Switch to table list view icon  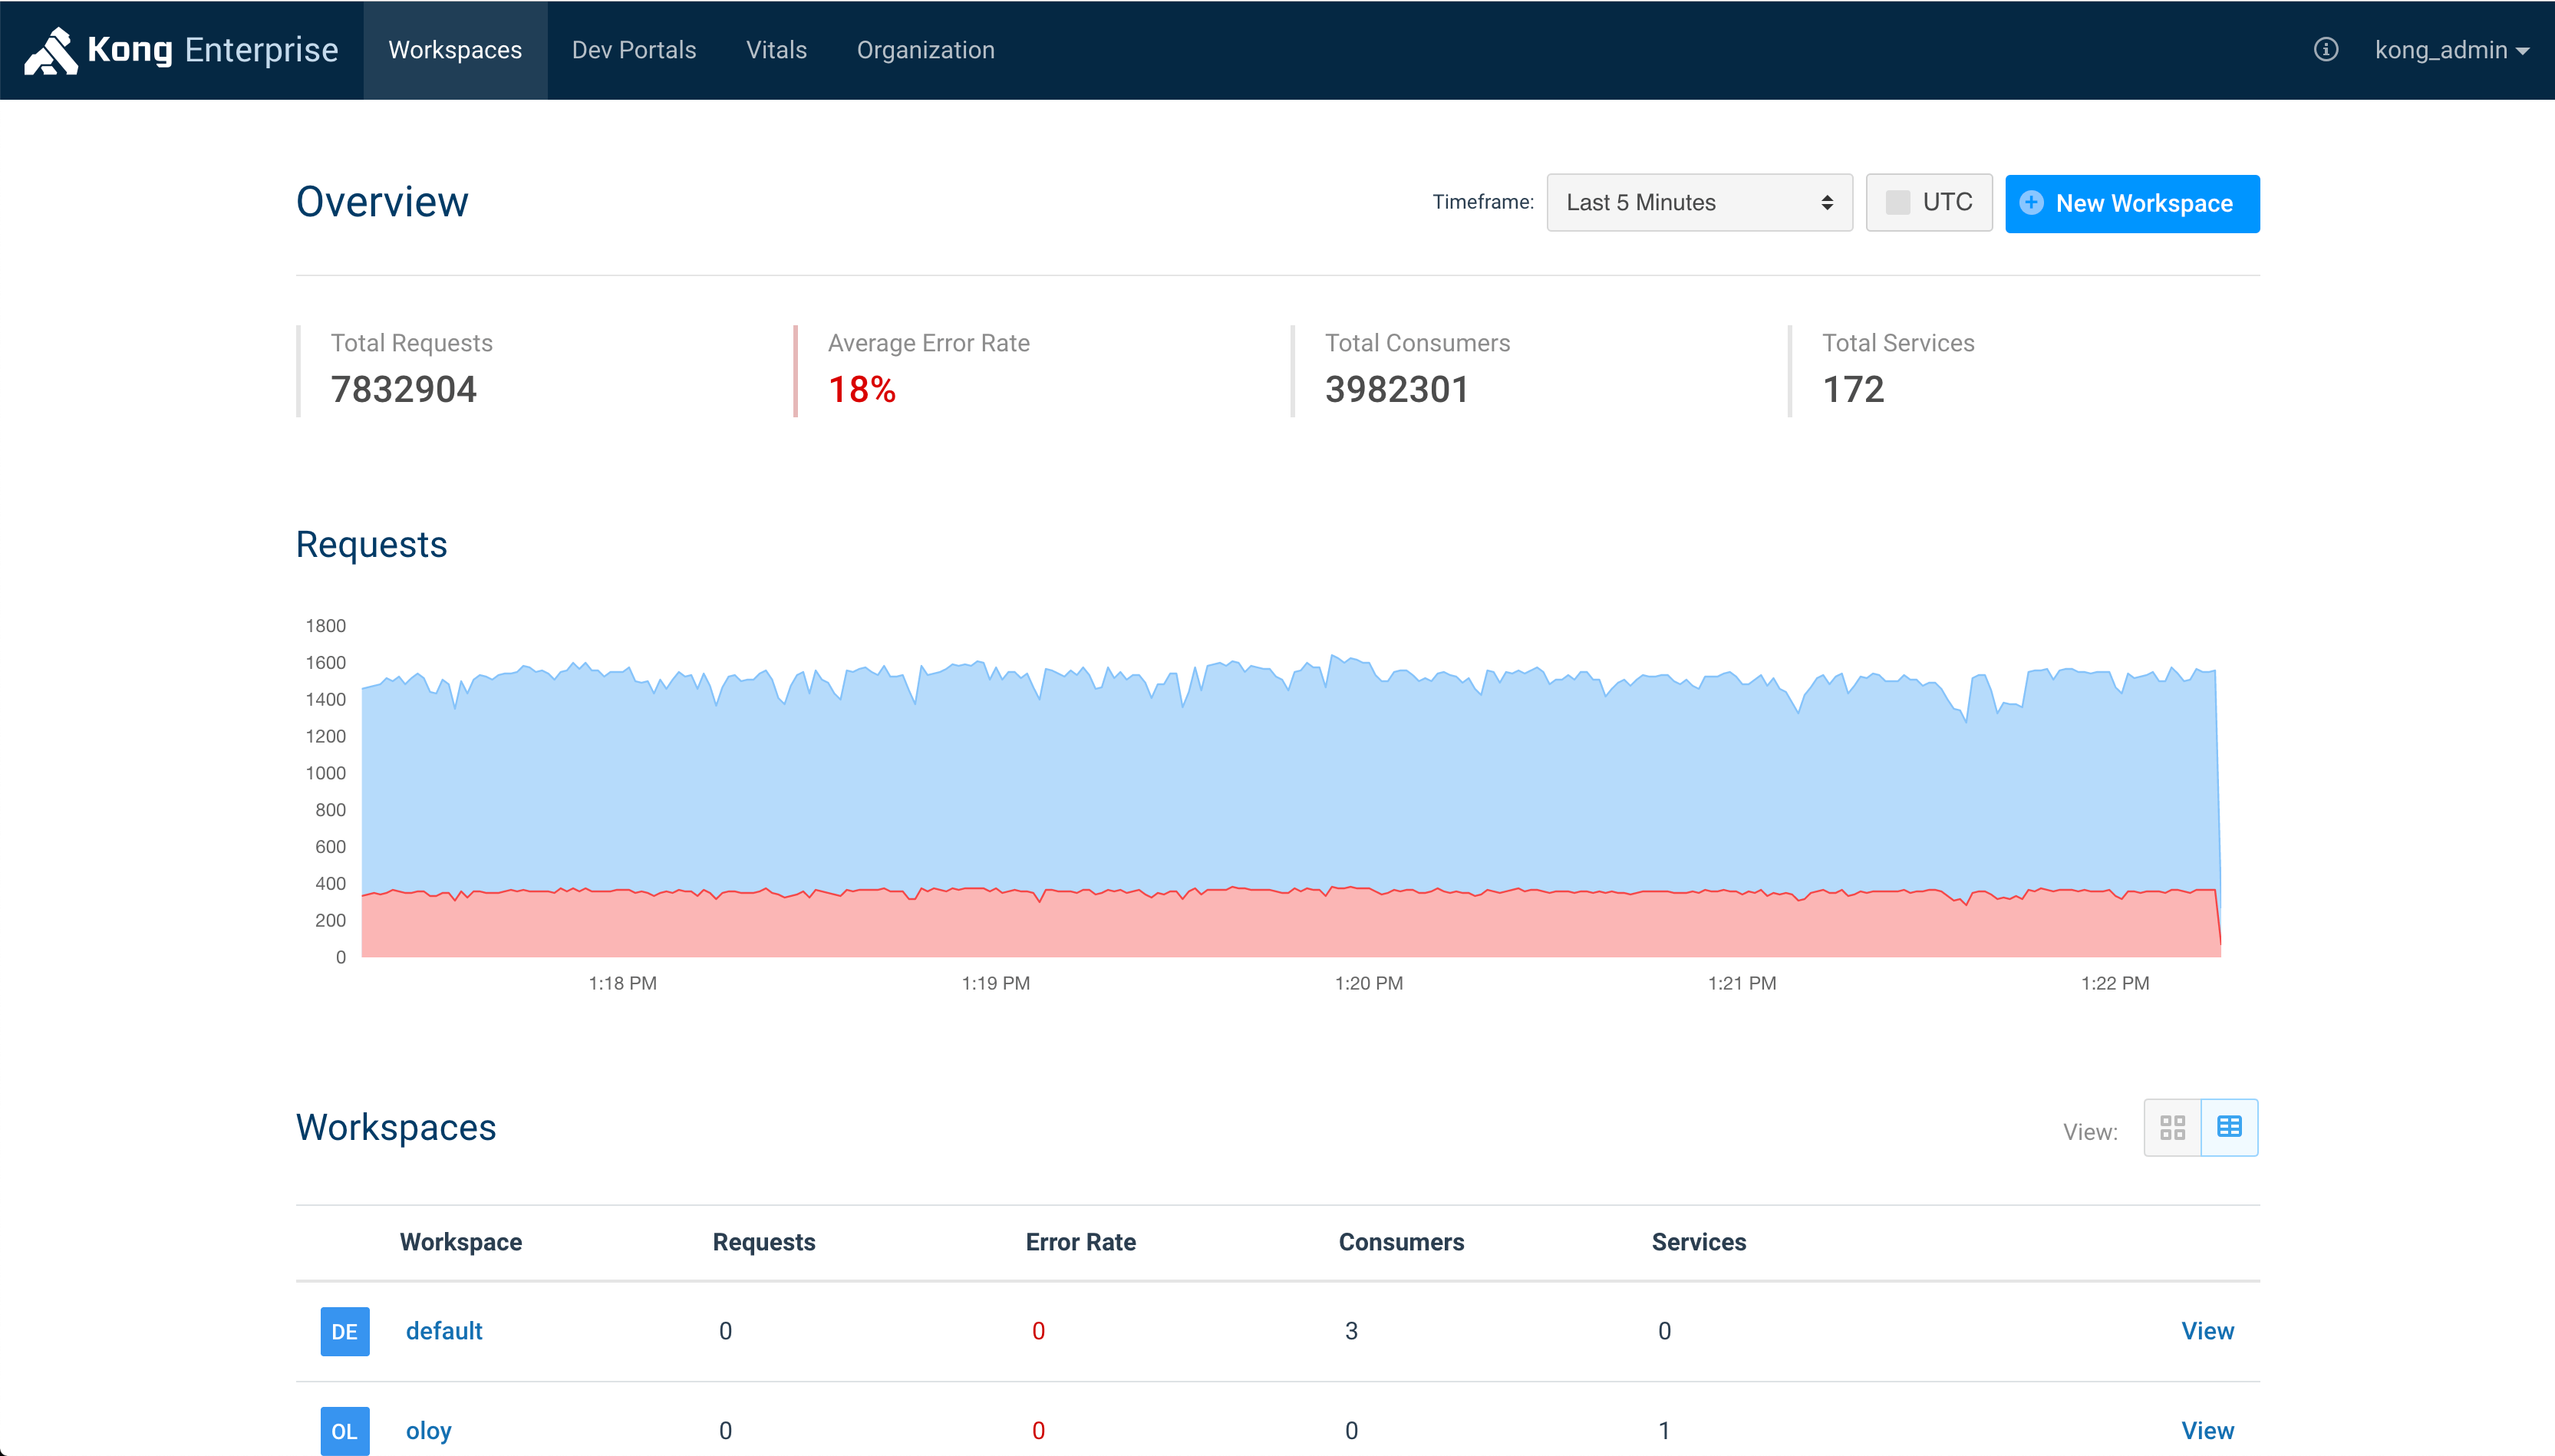[2229, 1128]
